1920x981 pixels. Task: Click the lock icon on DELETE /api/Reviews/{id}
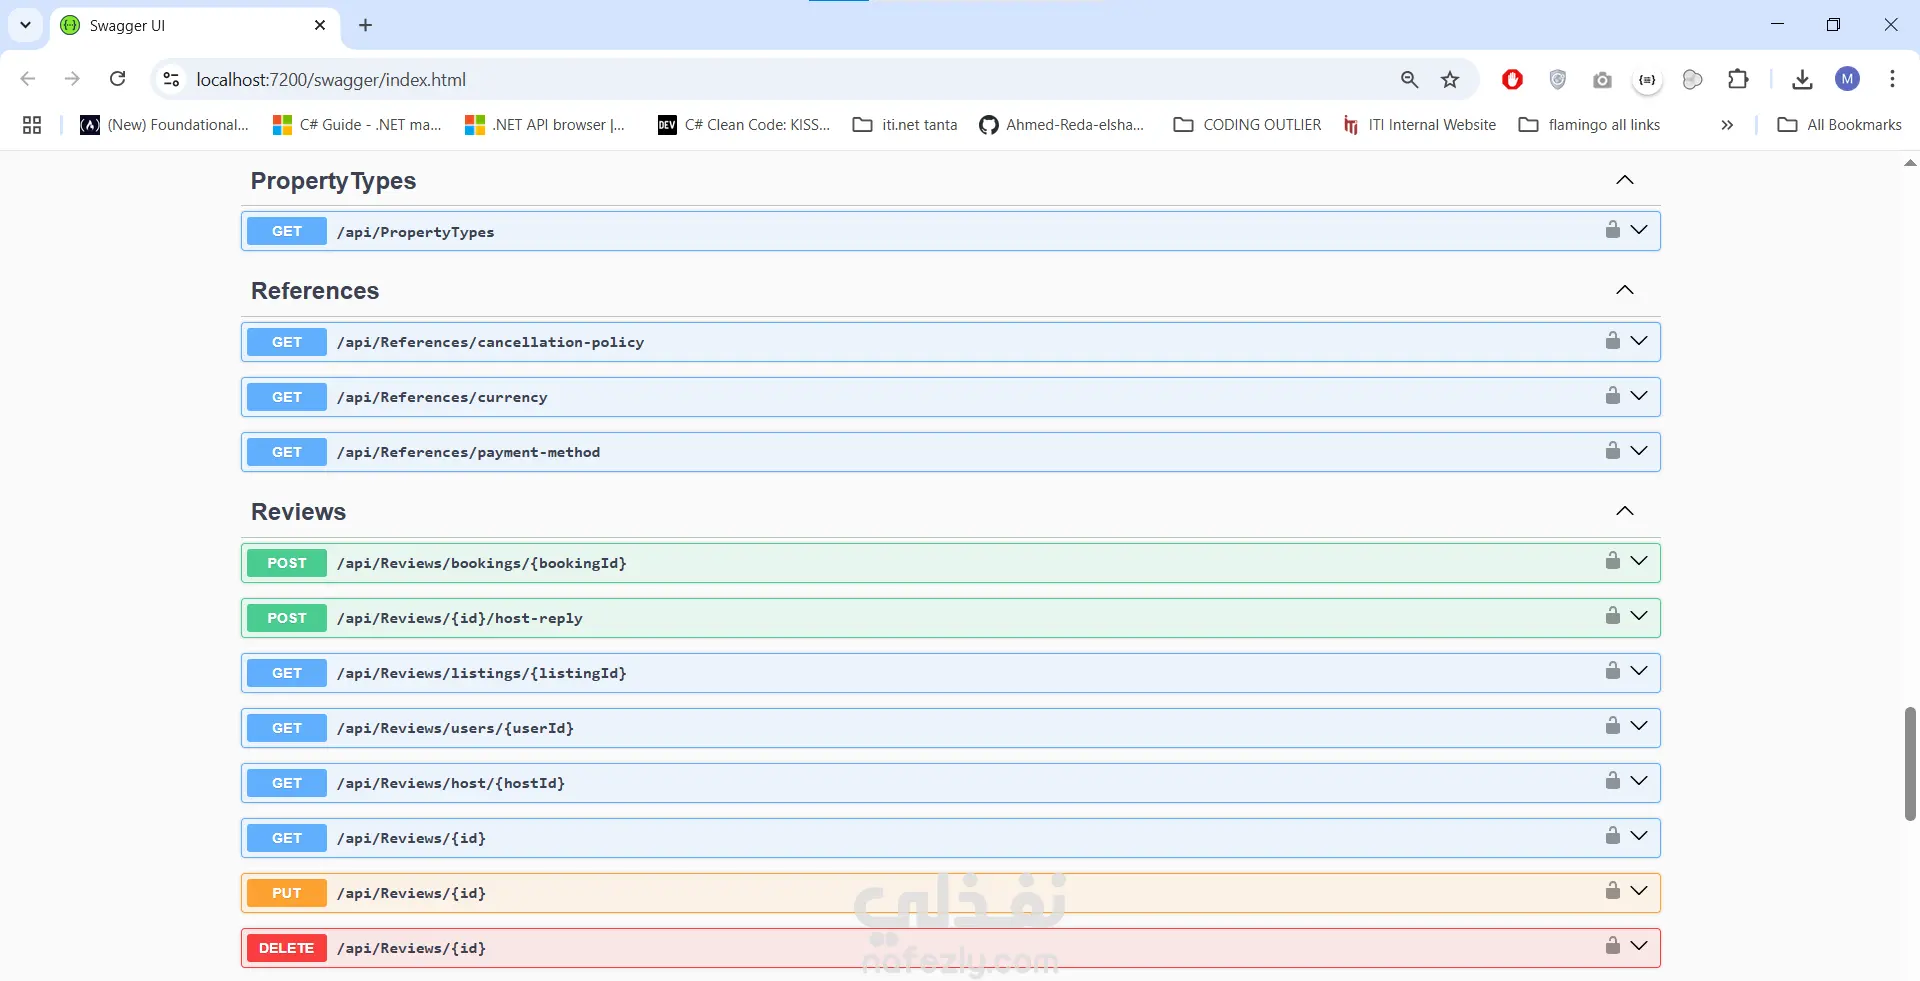click(x=1612, y=946)
